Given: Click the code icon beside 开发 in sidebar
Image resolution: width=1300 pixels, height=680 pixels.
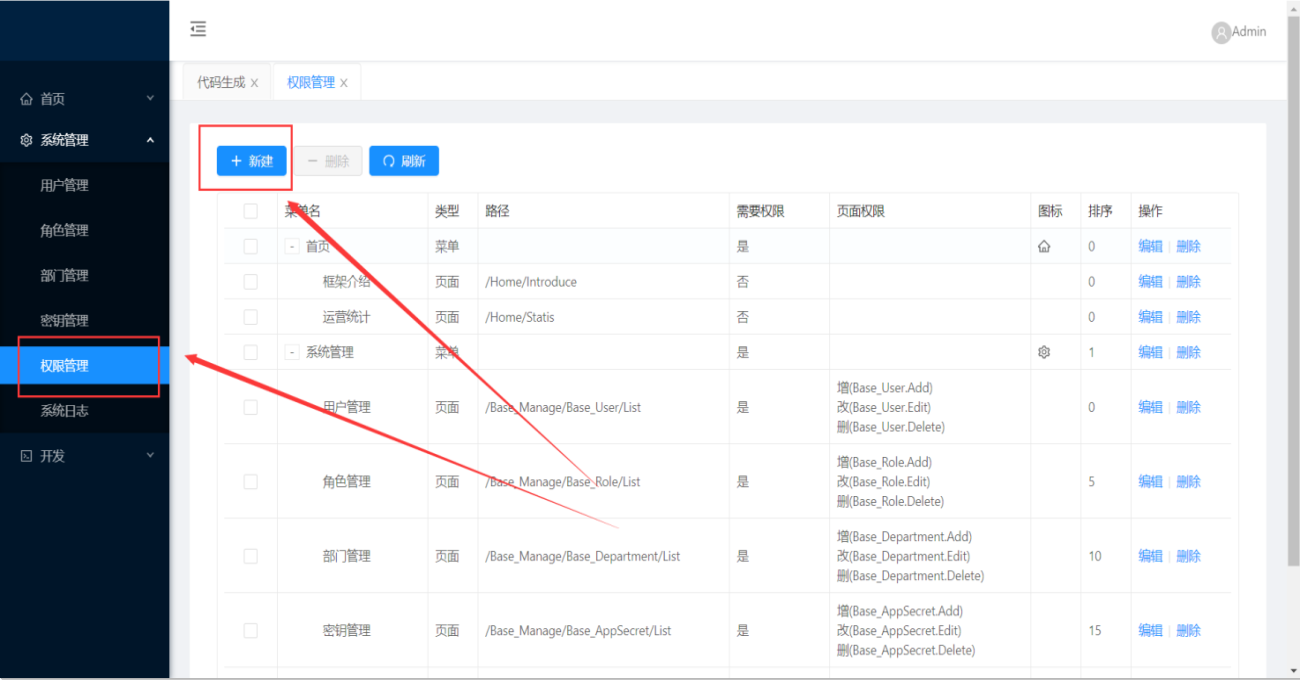Looking at the screenshot, I should 26,455.
